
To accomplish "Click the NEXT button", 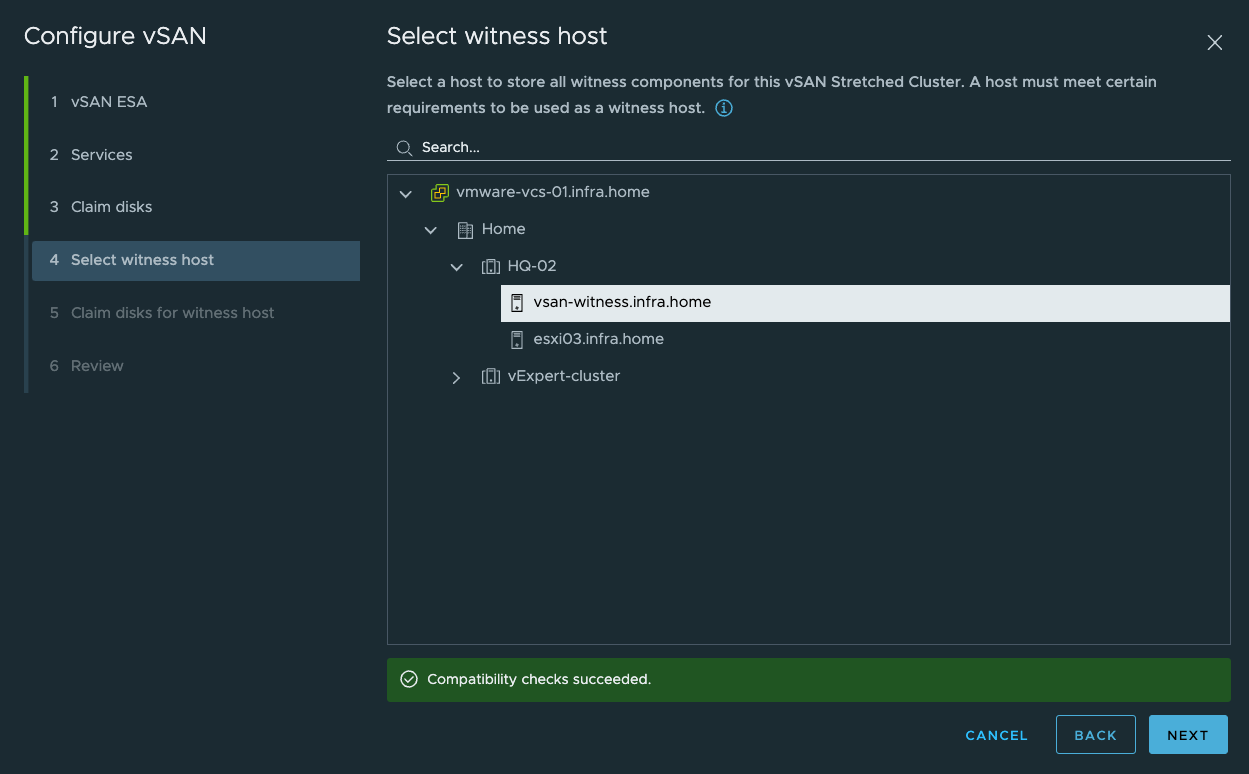I will [x=1188, y=734].
